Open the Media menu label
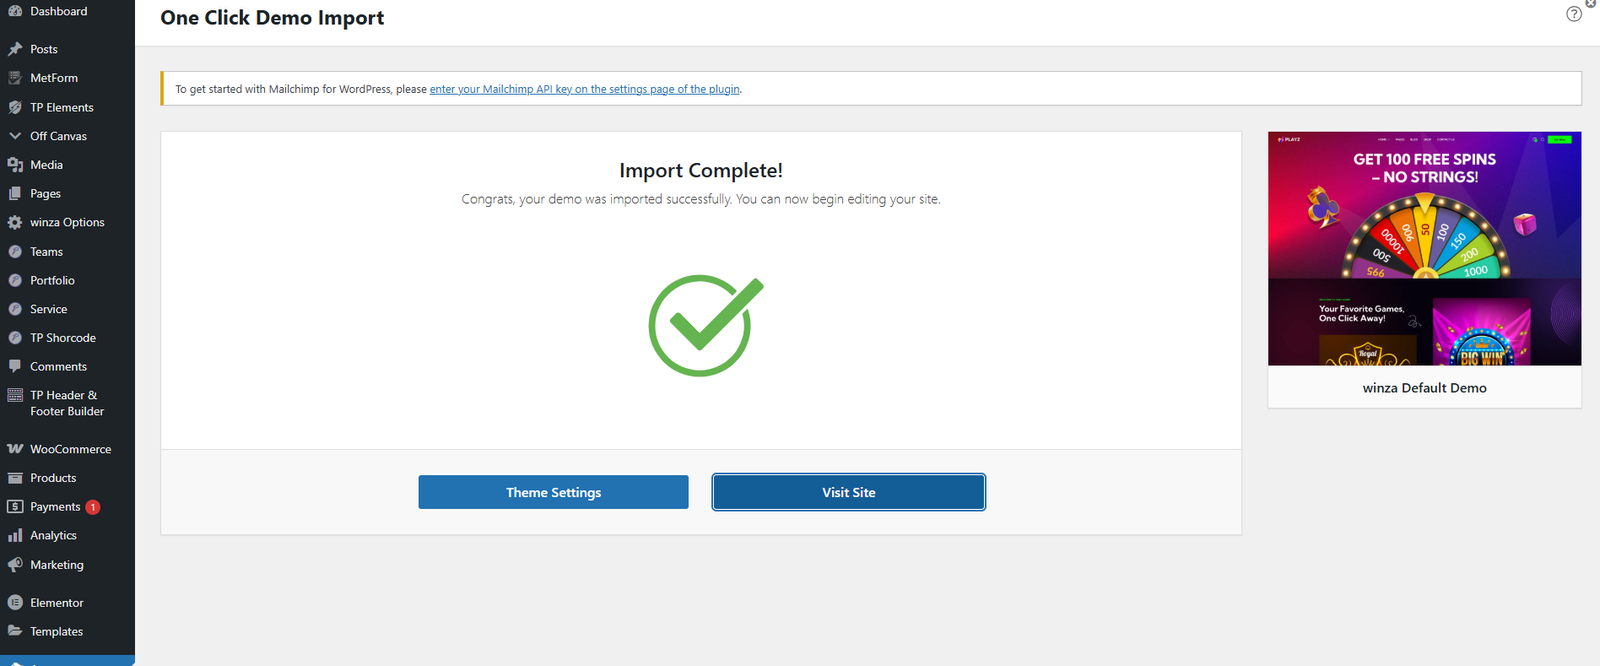Image resolution: width=1600 pixels, height=666 pixels. 47,165
